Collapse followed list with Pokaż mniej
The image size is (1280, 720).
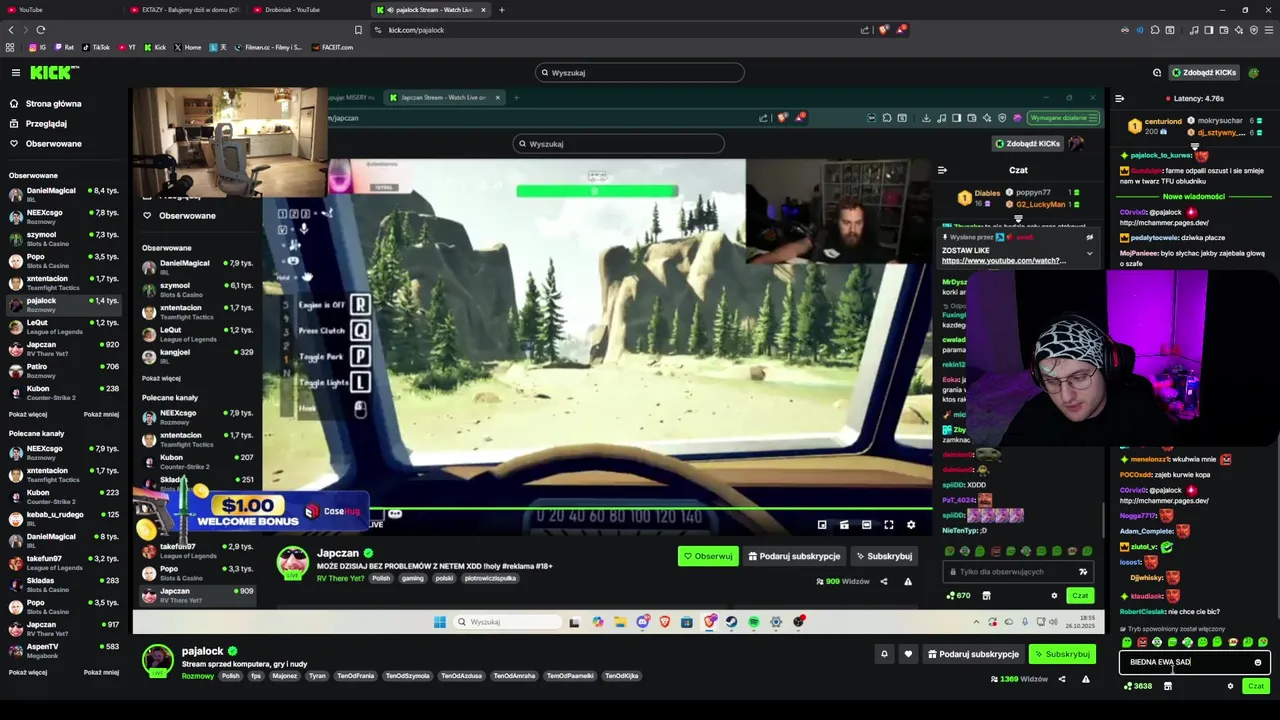coord(101,414)
